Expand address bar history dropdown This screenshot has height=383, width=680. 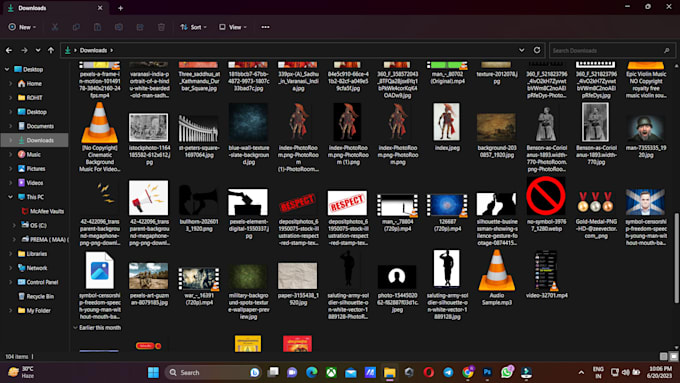coord(521,50)
